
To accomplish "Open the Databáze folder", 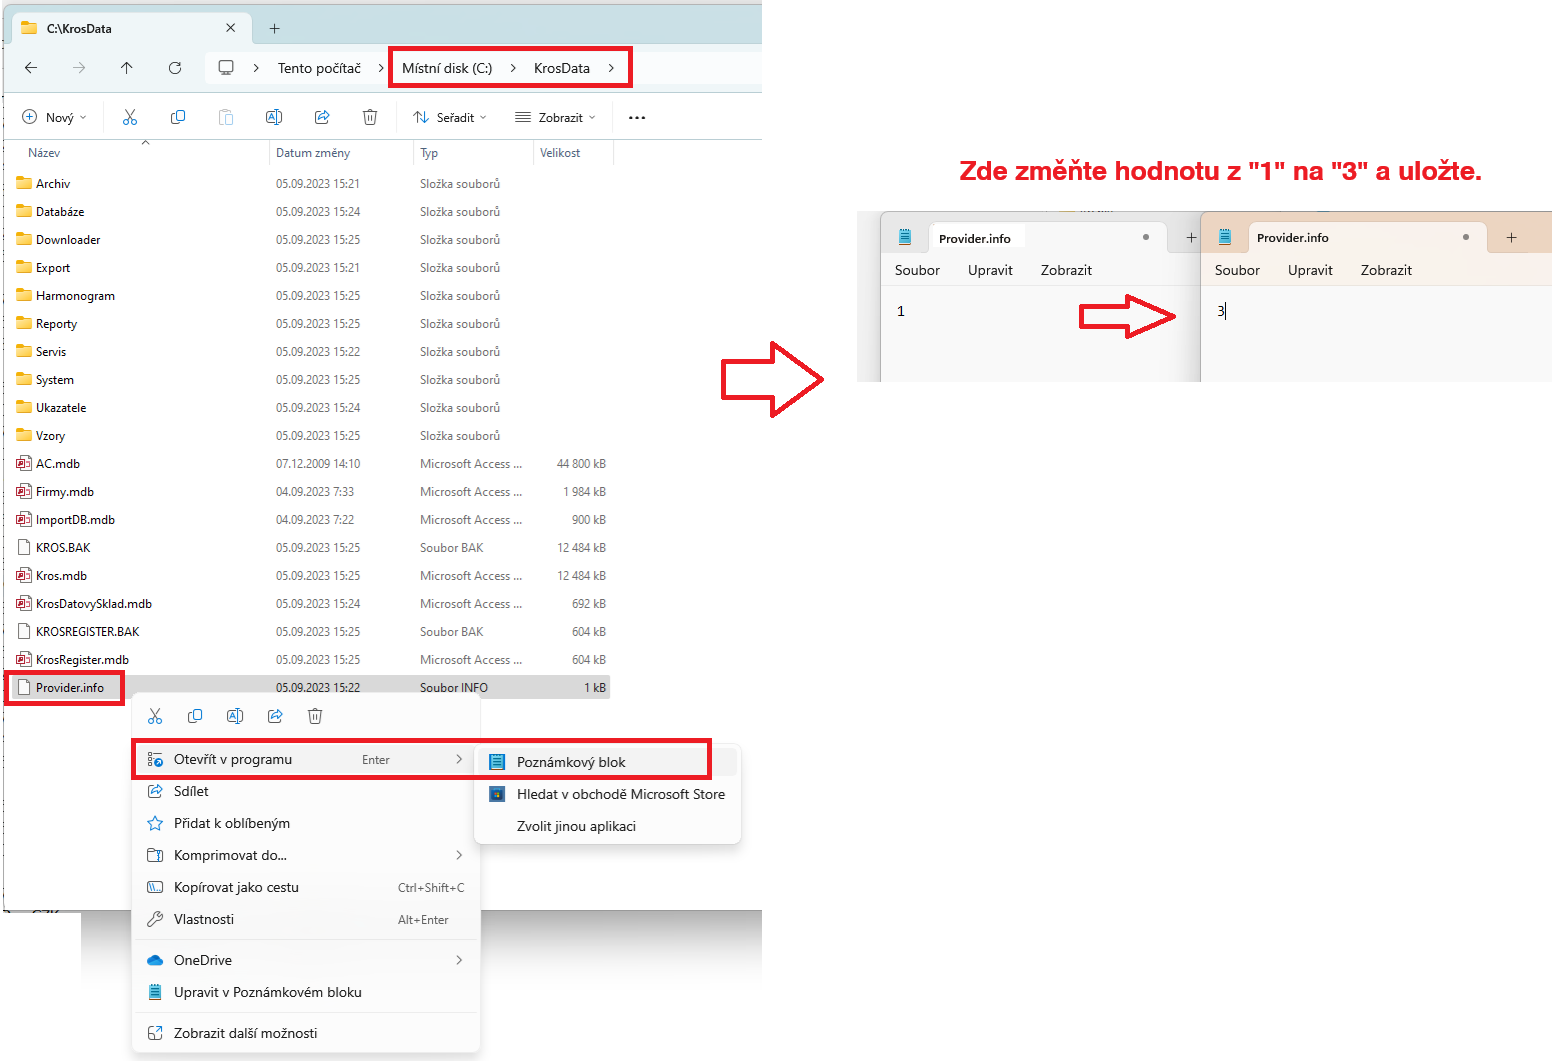I will click(x=60, y=212).
